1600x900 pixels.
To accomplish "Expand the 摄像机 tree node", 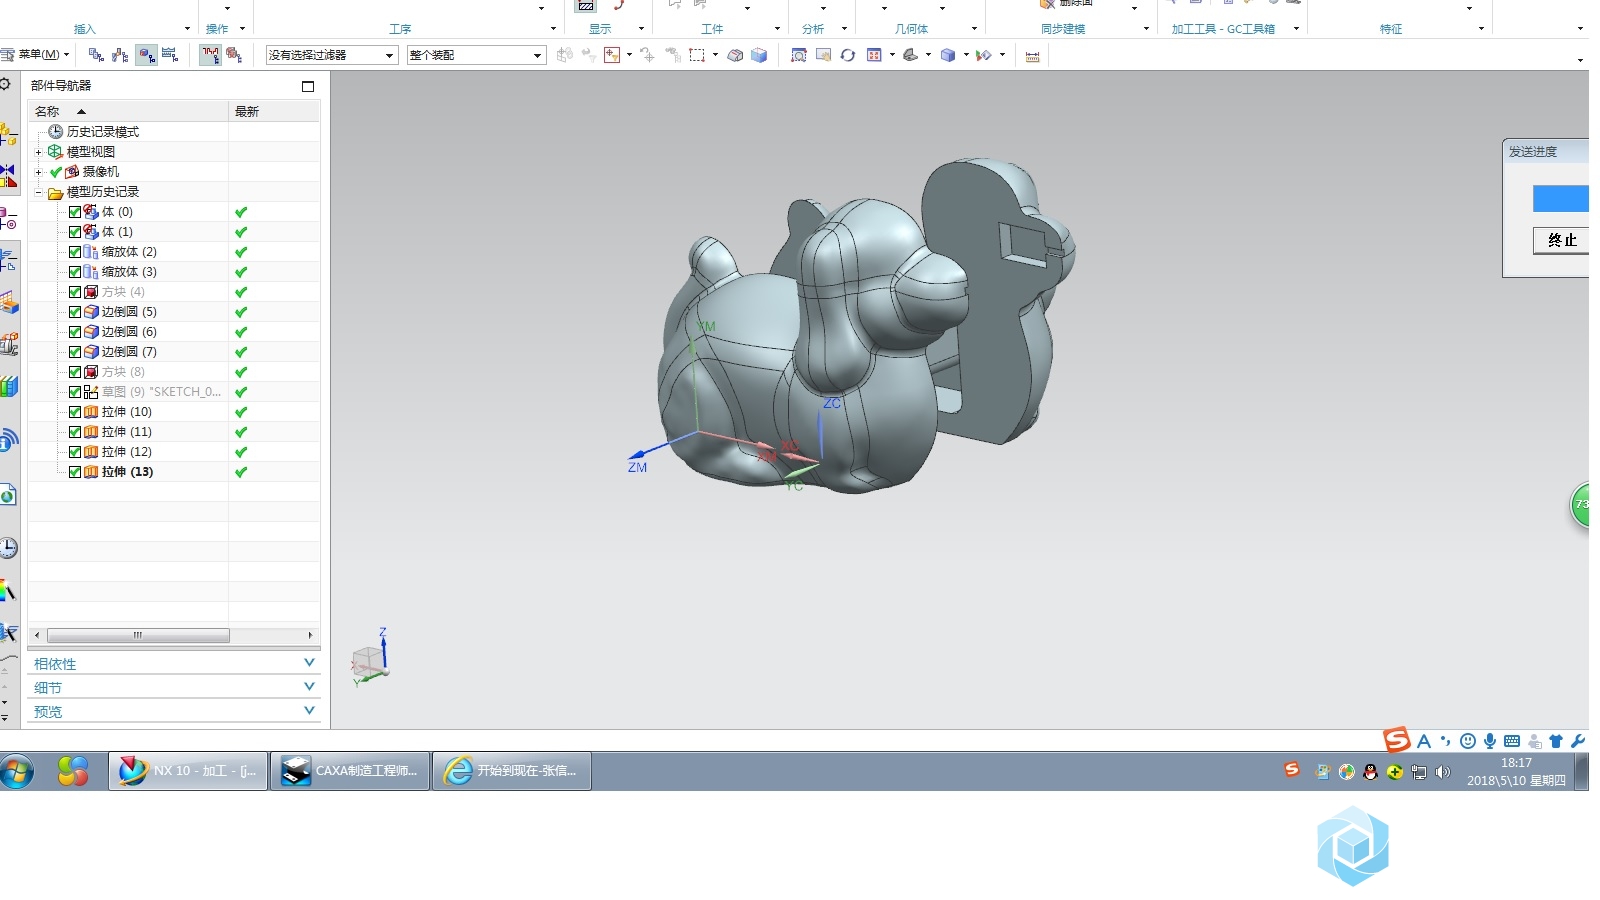I will point(39,172).
